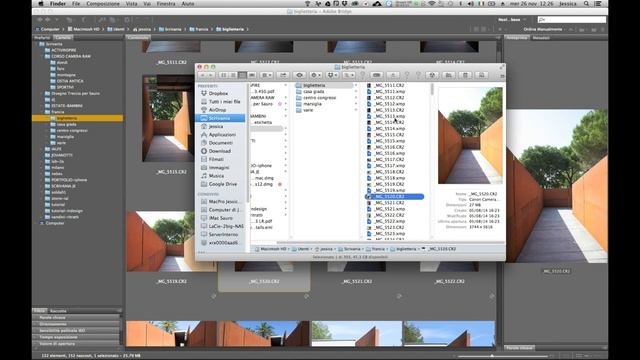Click the Spotlight search icon in menu bar
This screenshot has height=360, width=640.
[x=586, y=4]
